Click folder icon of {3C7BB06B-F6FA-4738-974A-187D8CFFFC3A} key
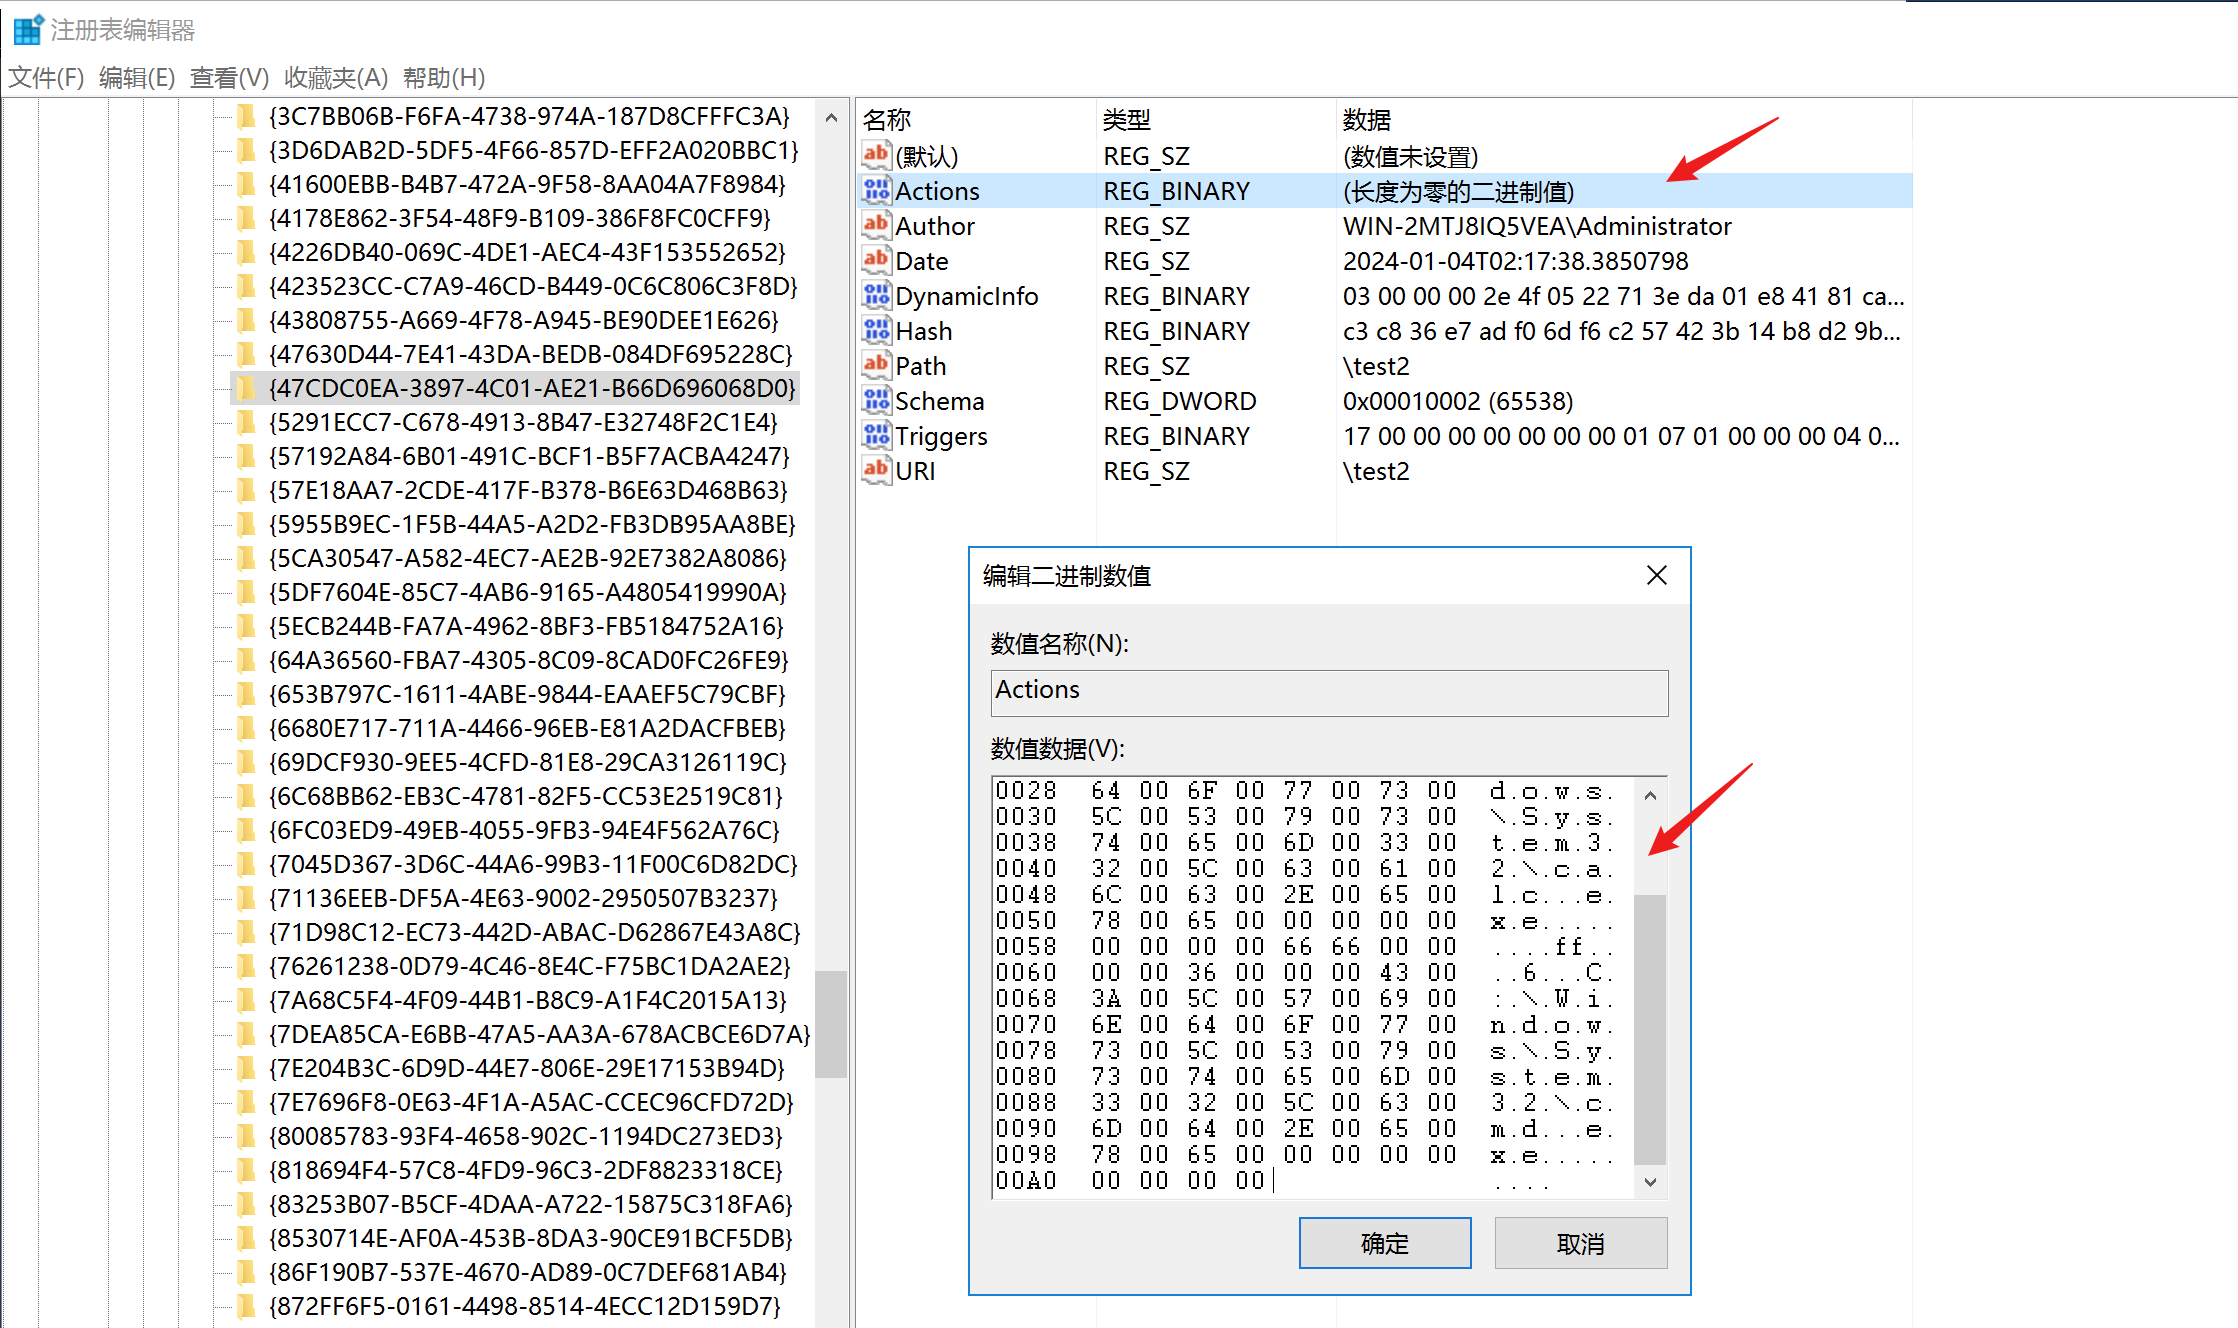2238x1328 pixels. coord(245,117)
